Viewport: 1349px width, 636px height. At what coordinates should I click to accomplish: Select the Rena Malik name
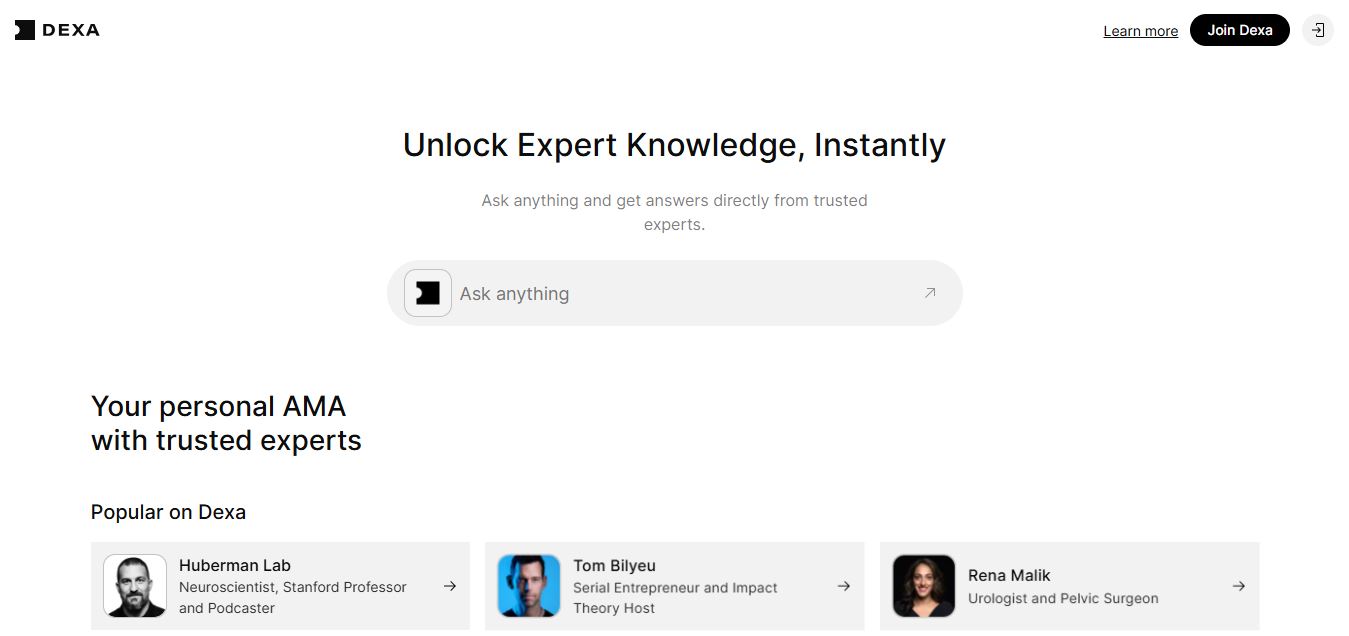(1009, 575)
